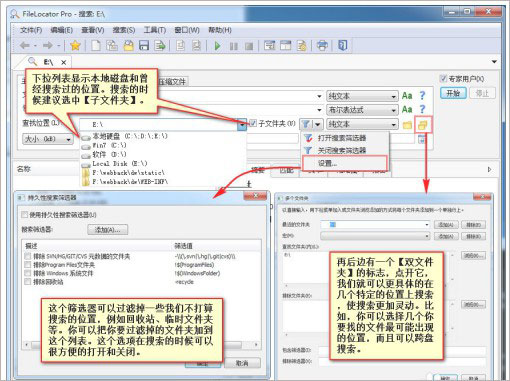
Task: Toggle case Aa icon on 布尔表达式 row
Action: coord(407,109)
